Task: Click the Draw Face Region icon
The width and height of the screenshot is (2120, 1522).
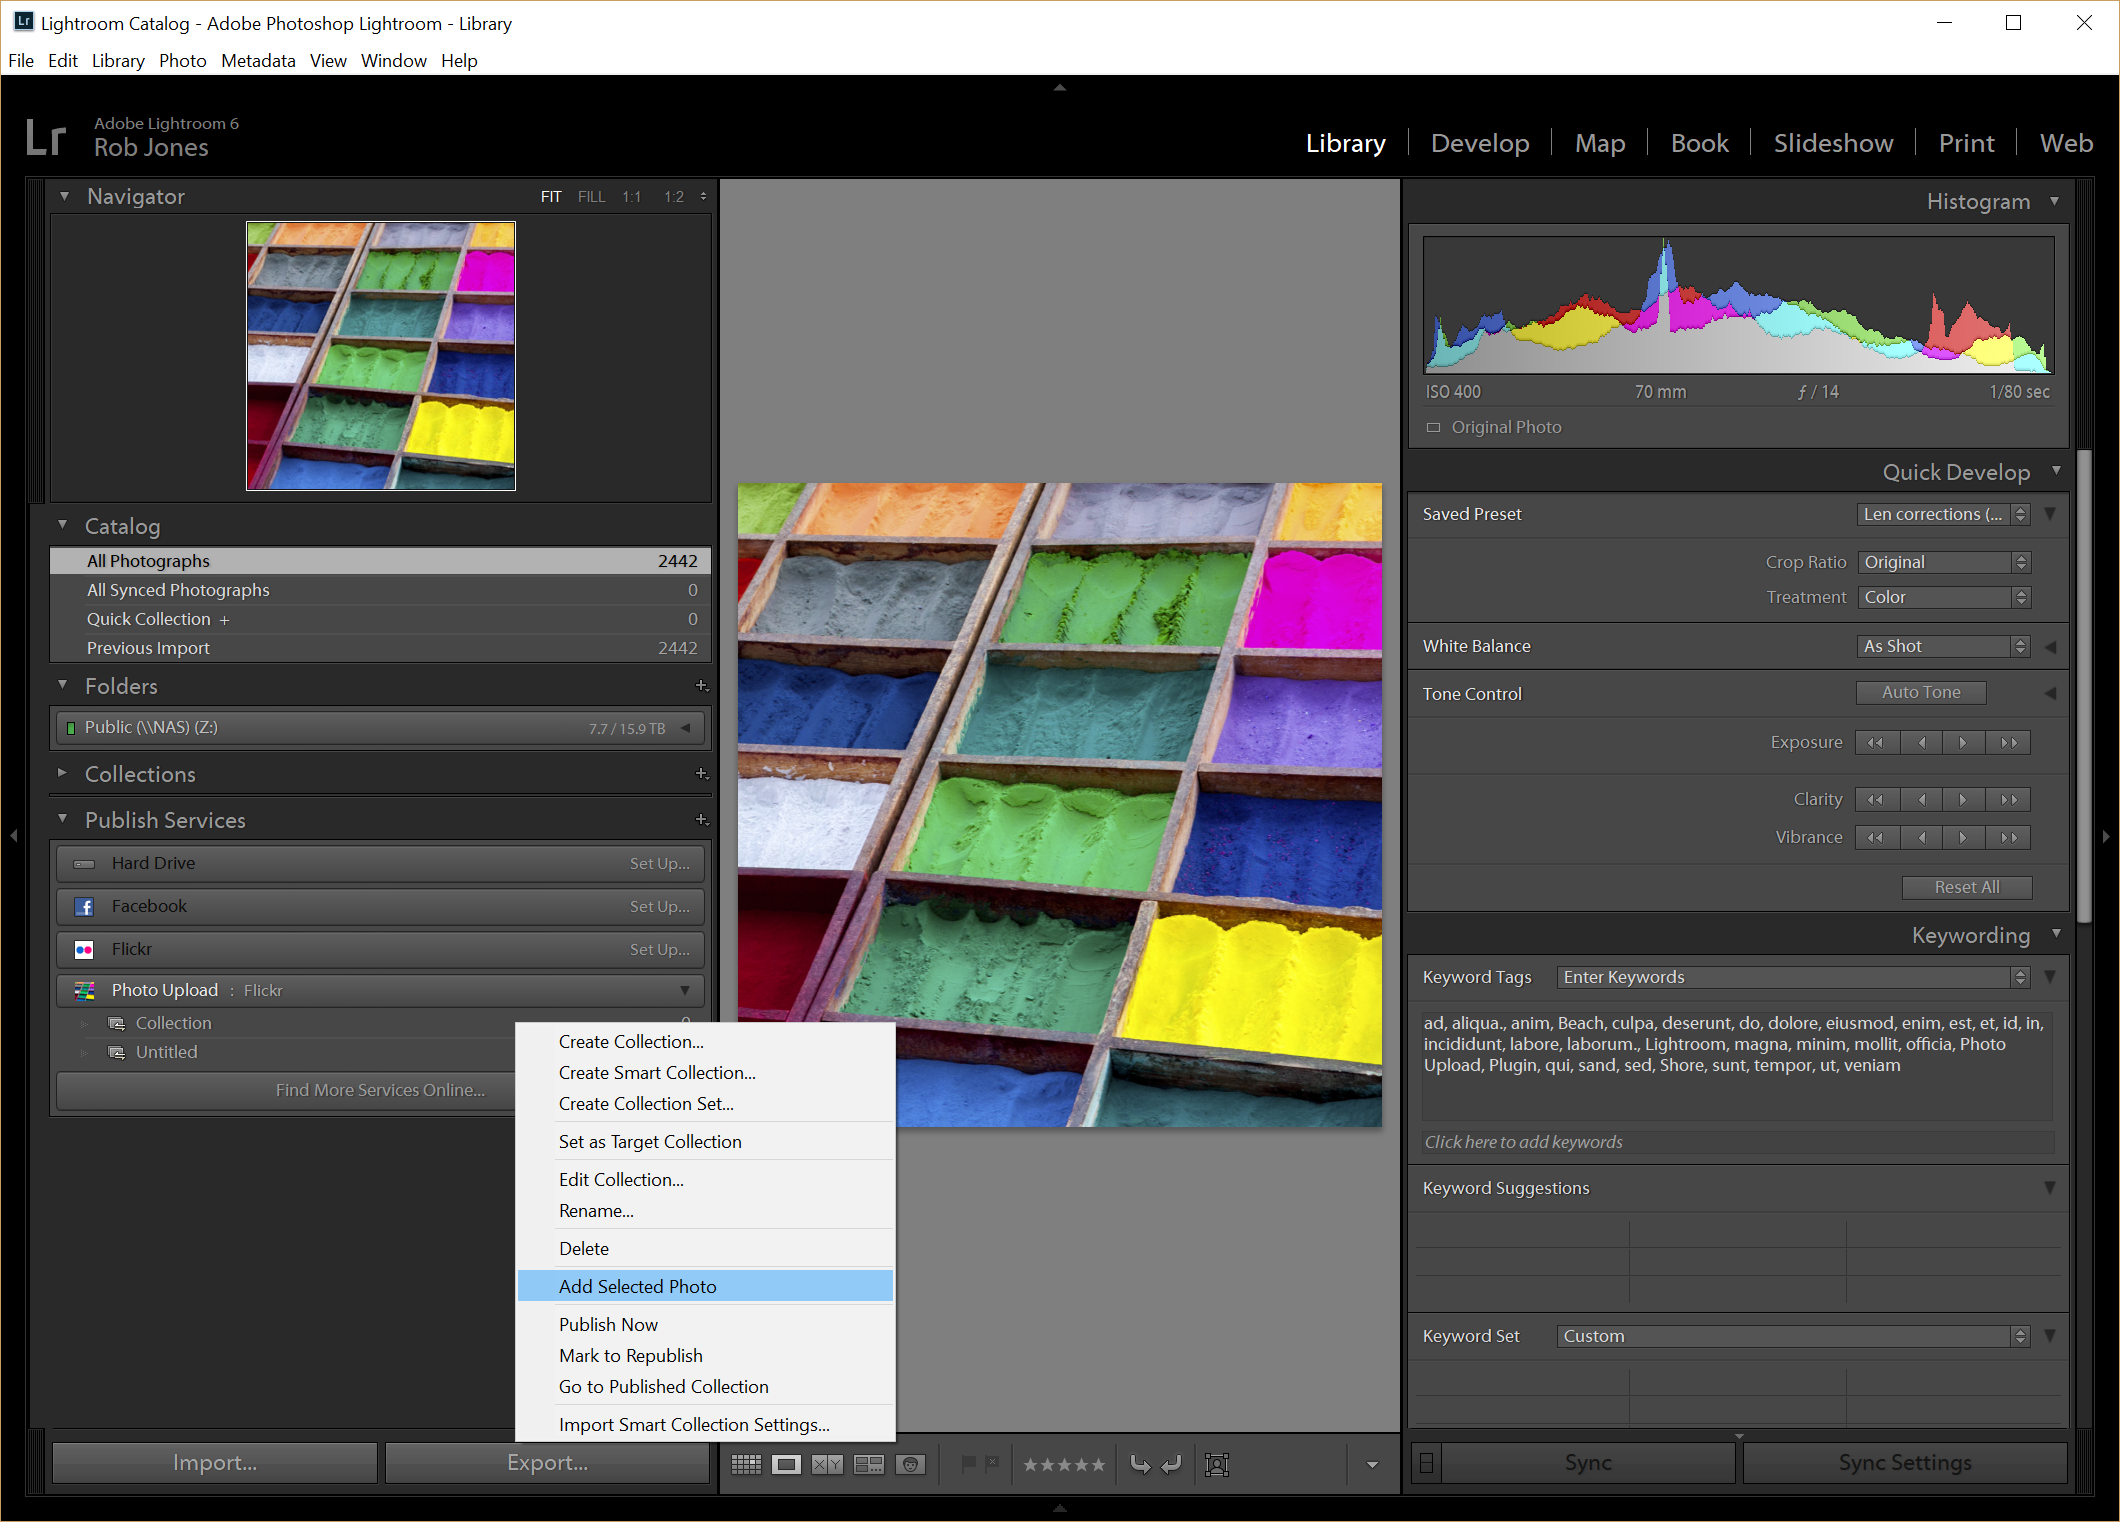Action: [x=1217, y=1464]
